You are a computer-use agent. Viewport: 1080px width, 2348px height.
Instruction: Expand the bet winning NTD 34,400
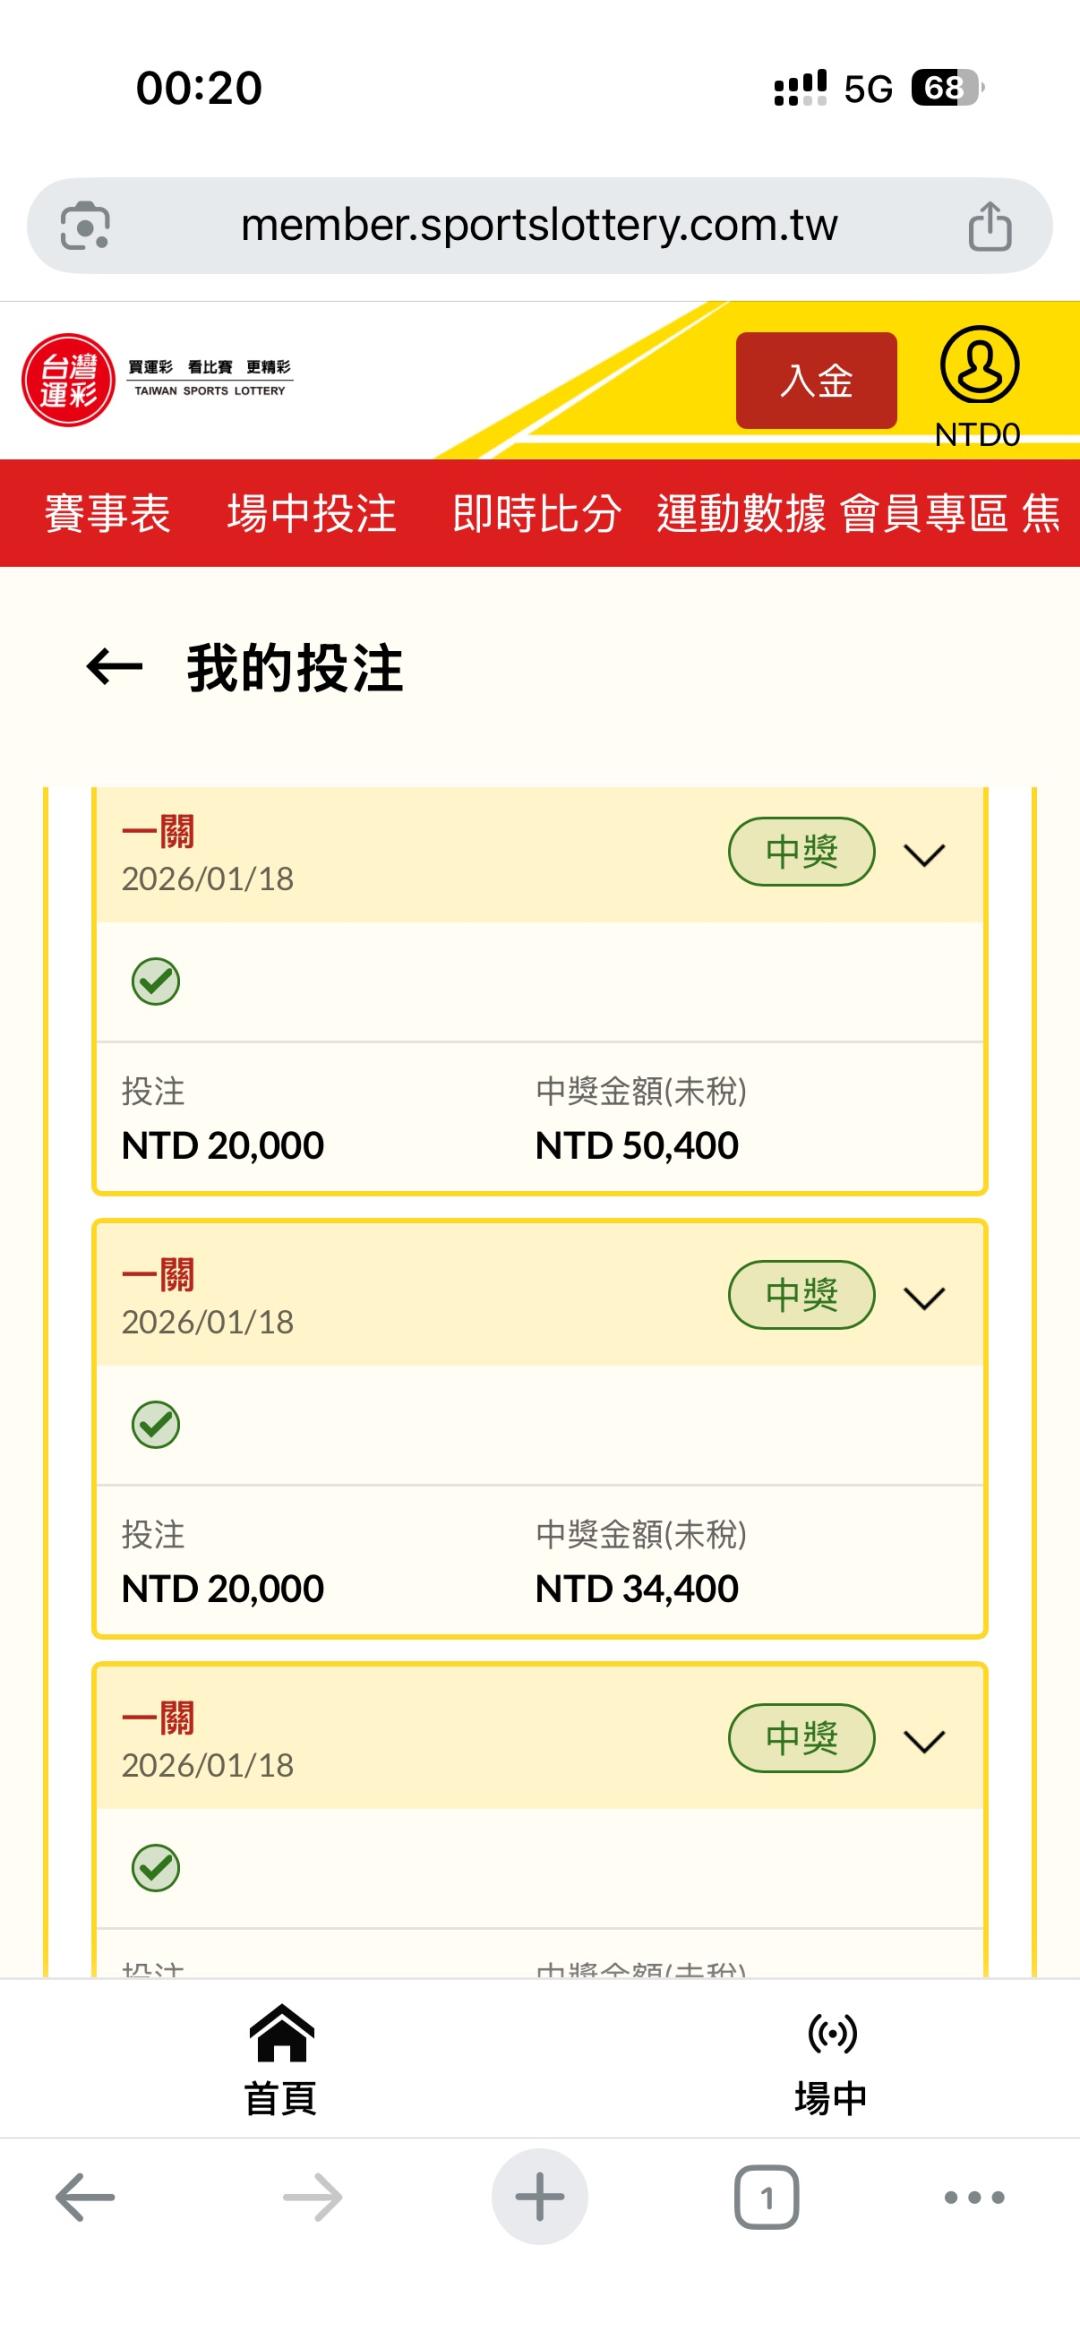[x=924, y=1298]
